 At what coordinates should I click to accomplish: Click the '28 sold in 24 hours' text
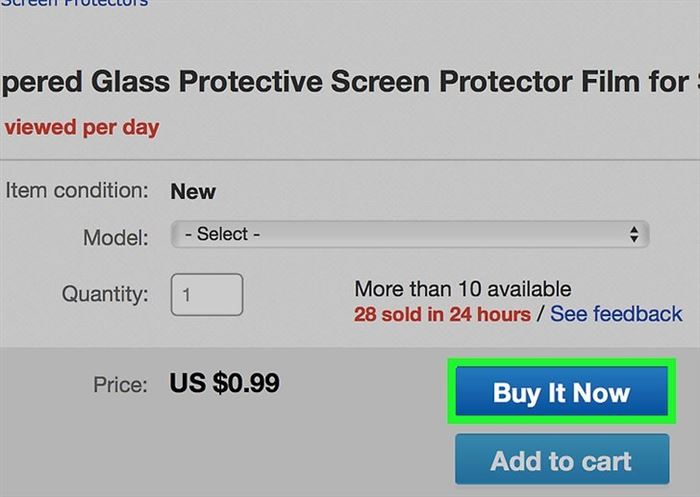point(442,314)
